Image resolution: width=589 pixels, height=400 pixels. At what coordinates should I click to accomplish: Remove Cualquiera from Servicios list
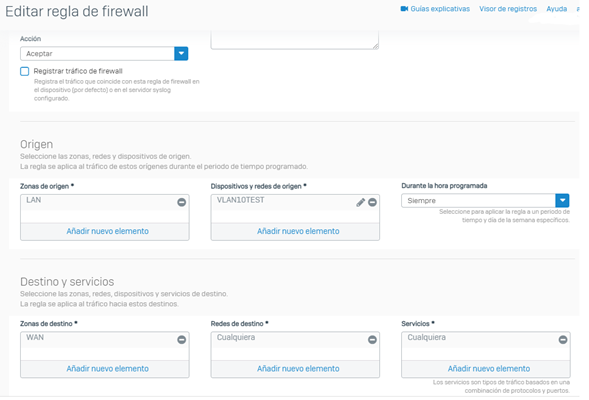[x=563, y=340]
